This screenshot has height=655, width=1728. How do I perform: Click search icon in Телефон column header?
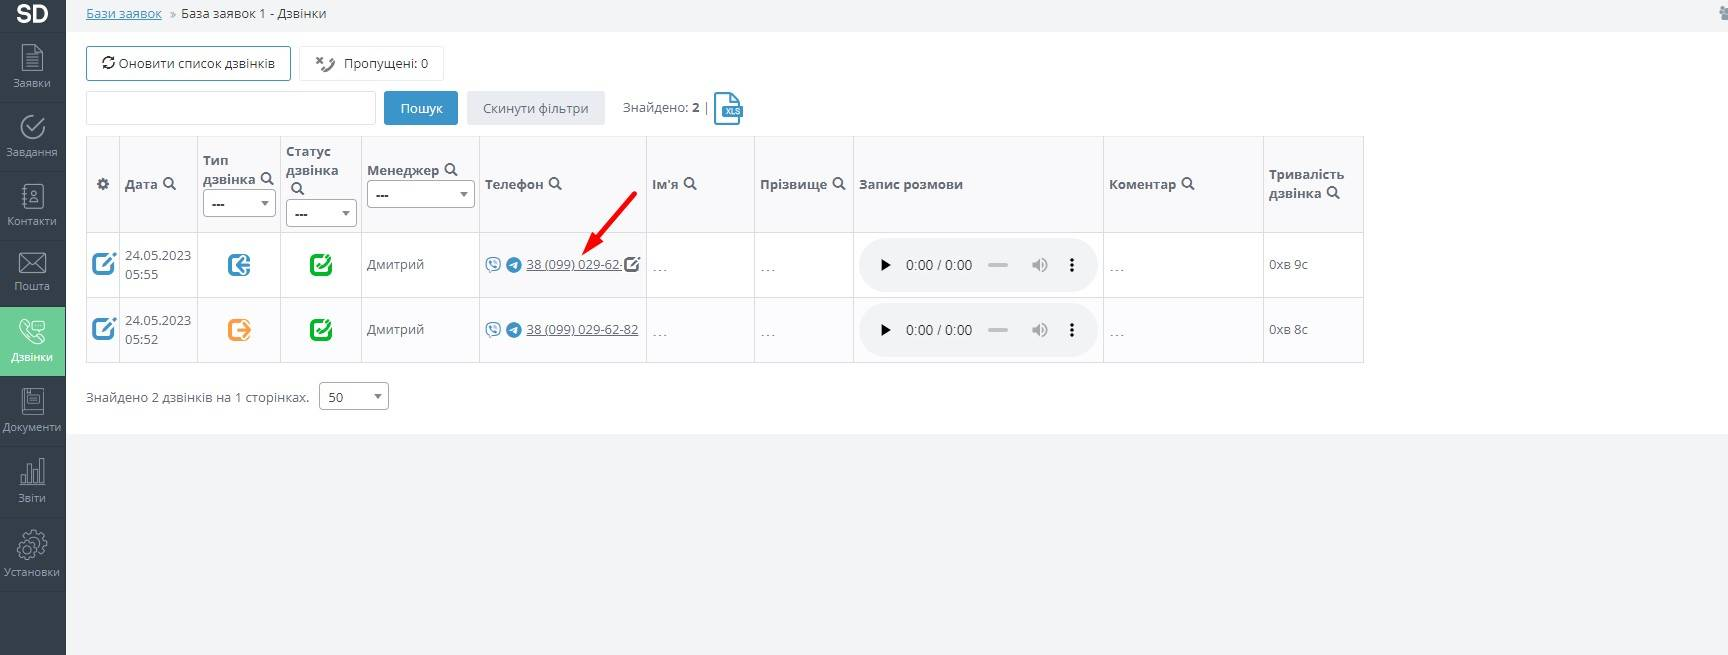tap(556, 184)
